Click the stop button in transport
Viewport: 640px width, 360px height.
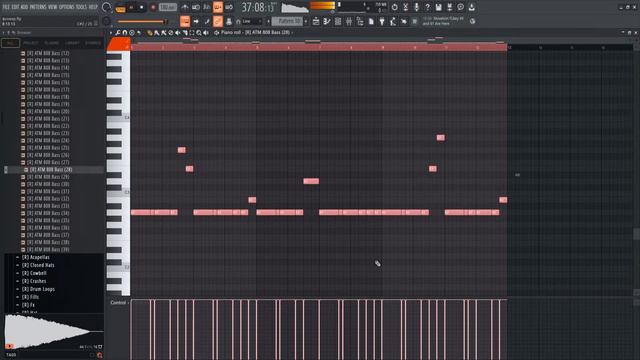point(142,7)
